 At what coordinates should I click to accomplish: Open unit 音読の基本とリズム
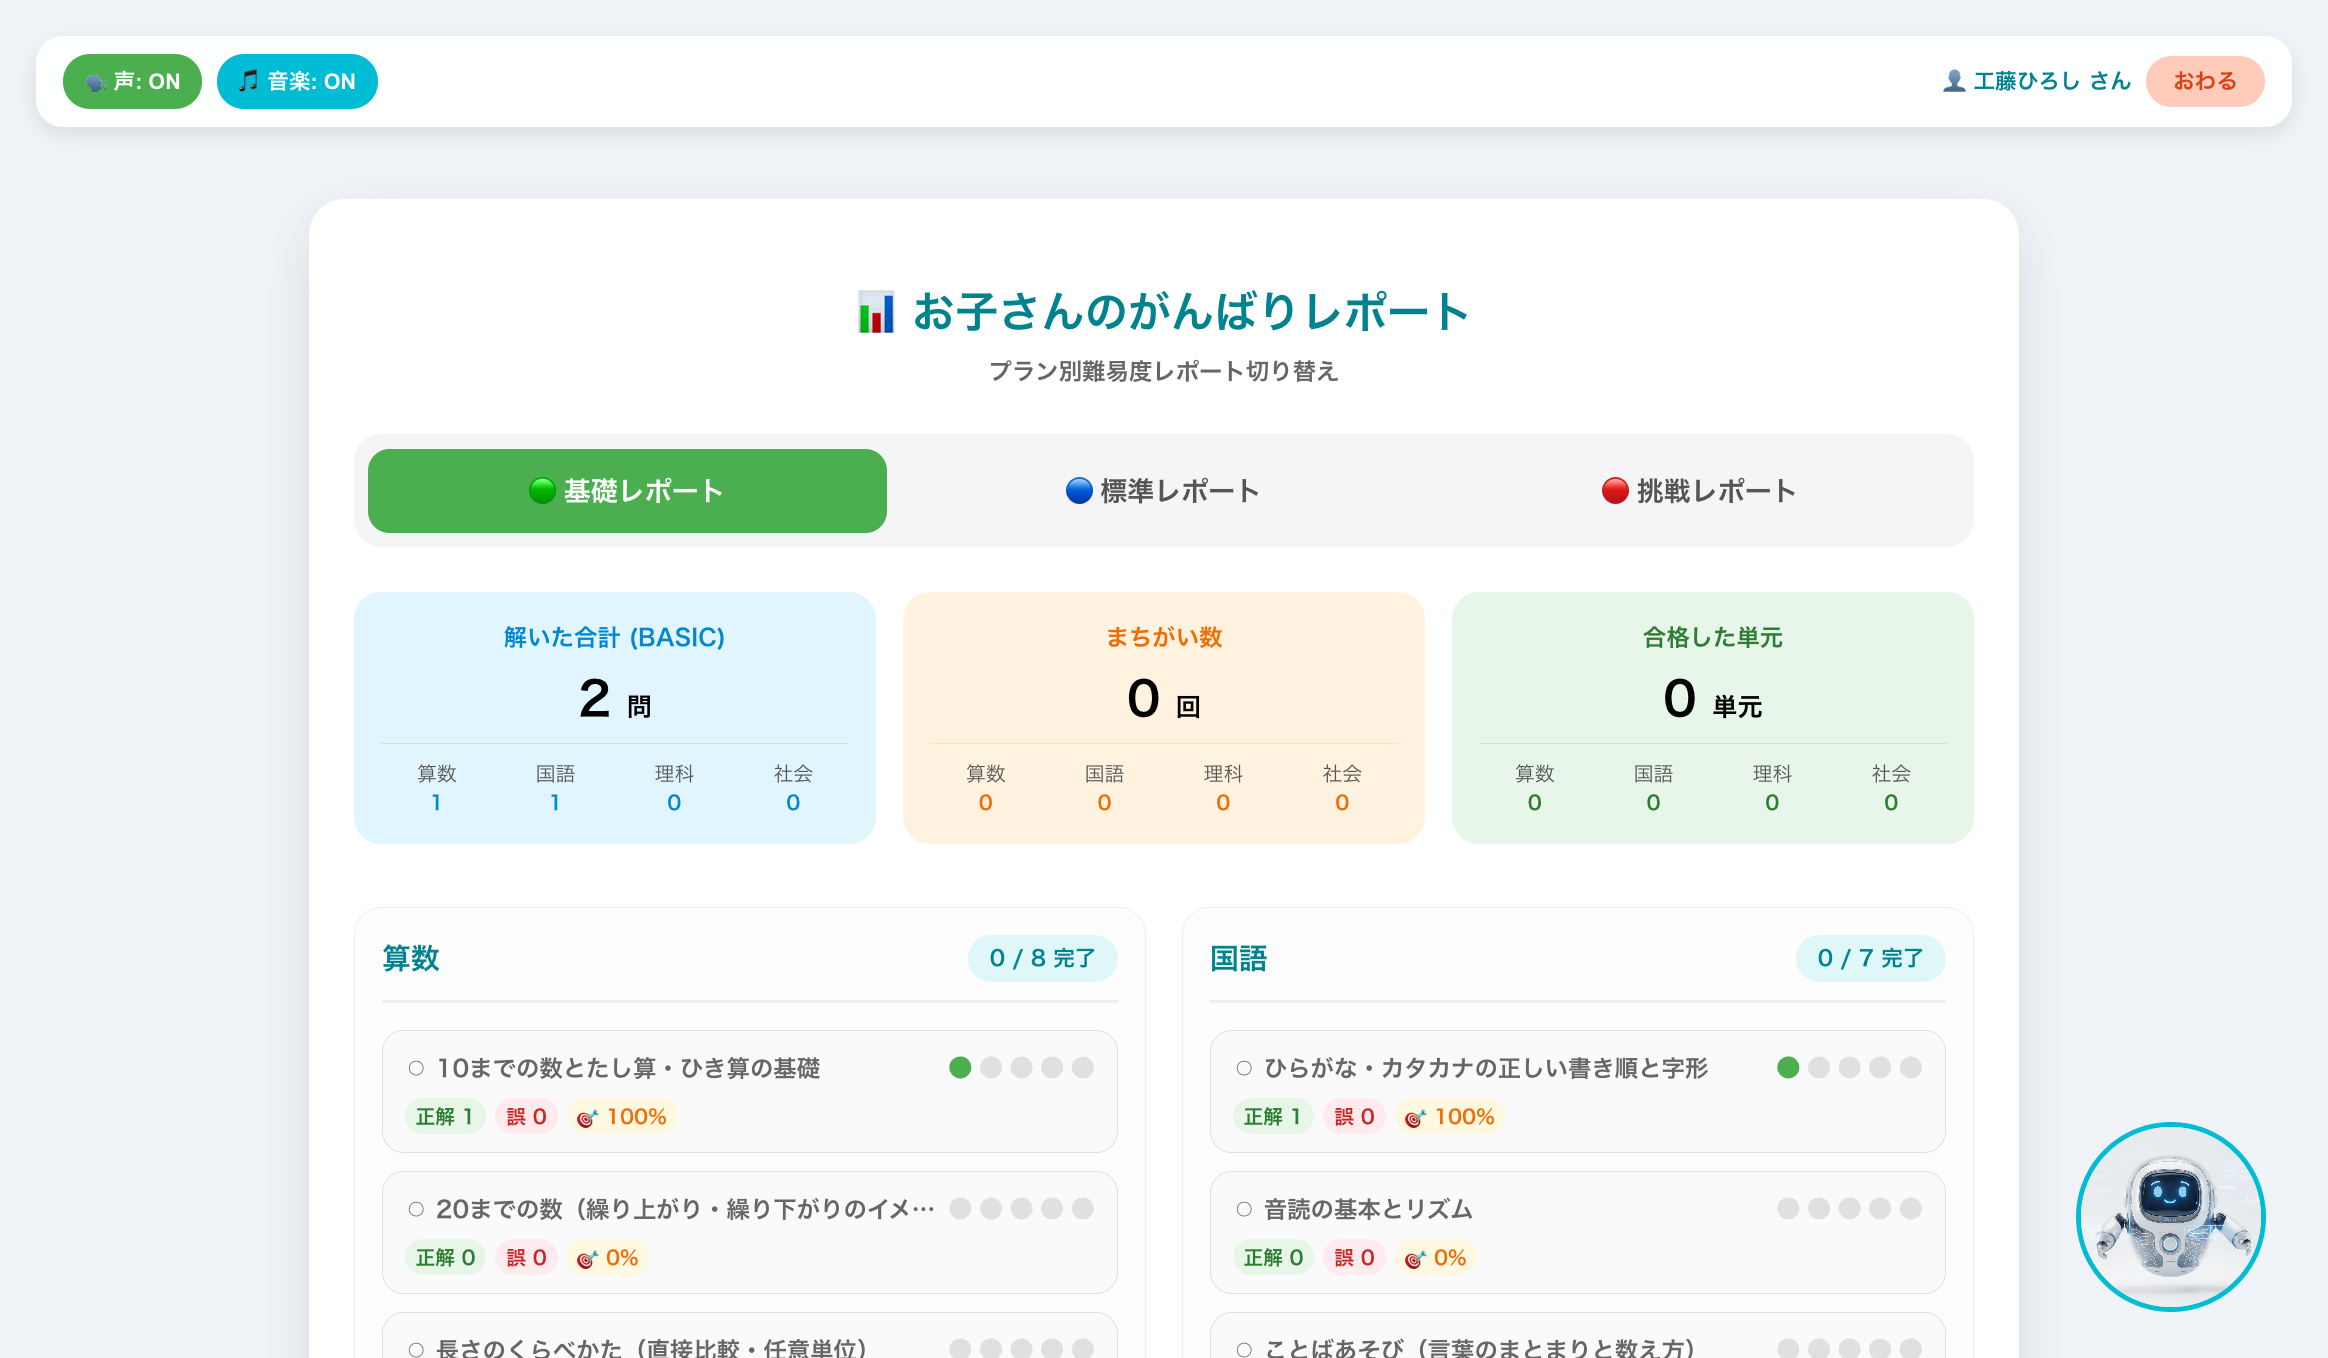[x=1578, y=1232]
